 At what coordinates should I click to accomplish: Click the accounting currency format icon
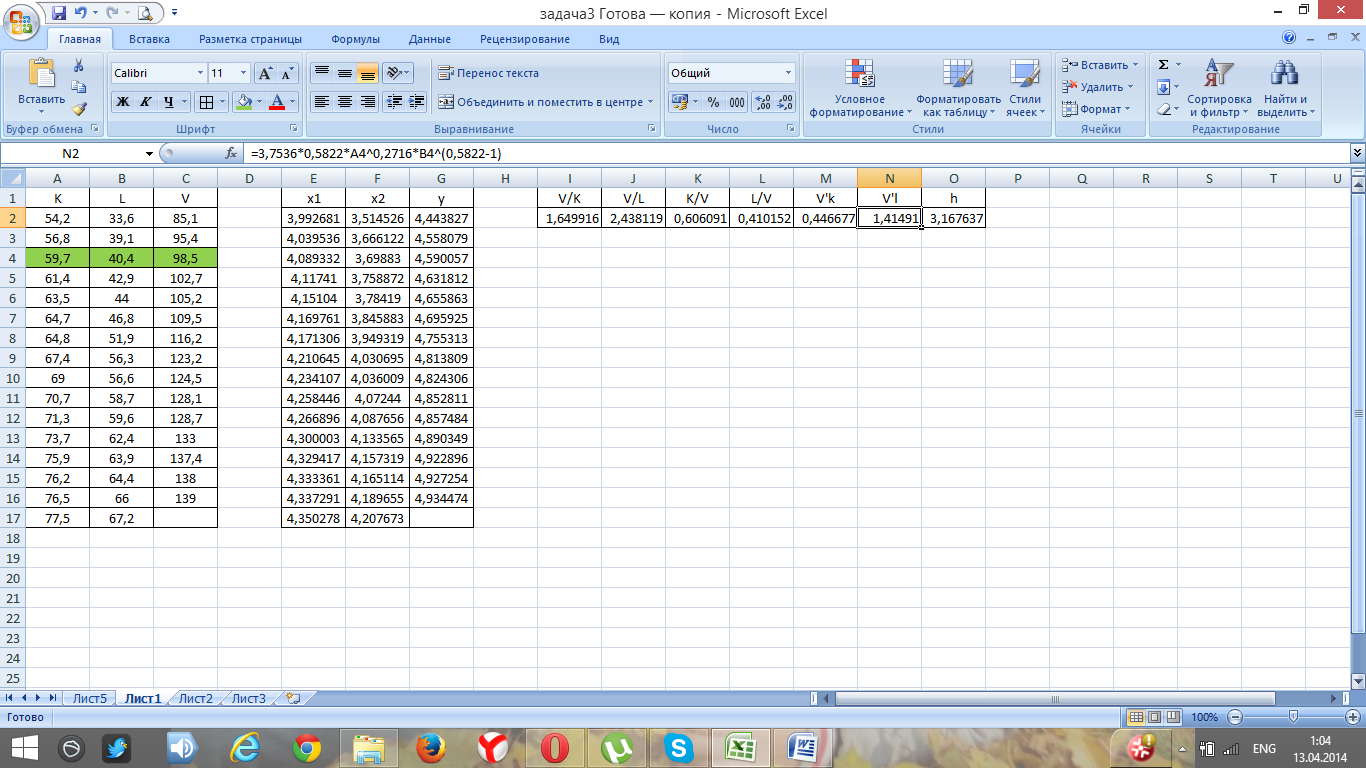[679, 102]
